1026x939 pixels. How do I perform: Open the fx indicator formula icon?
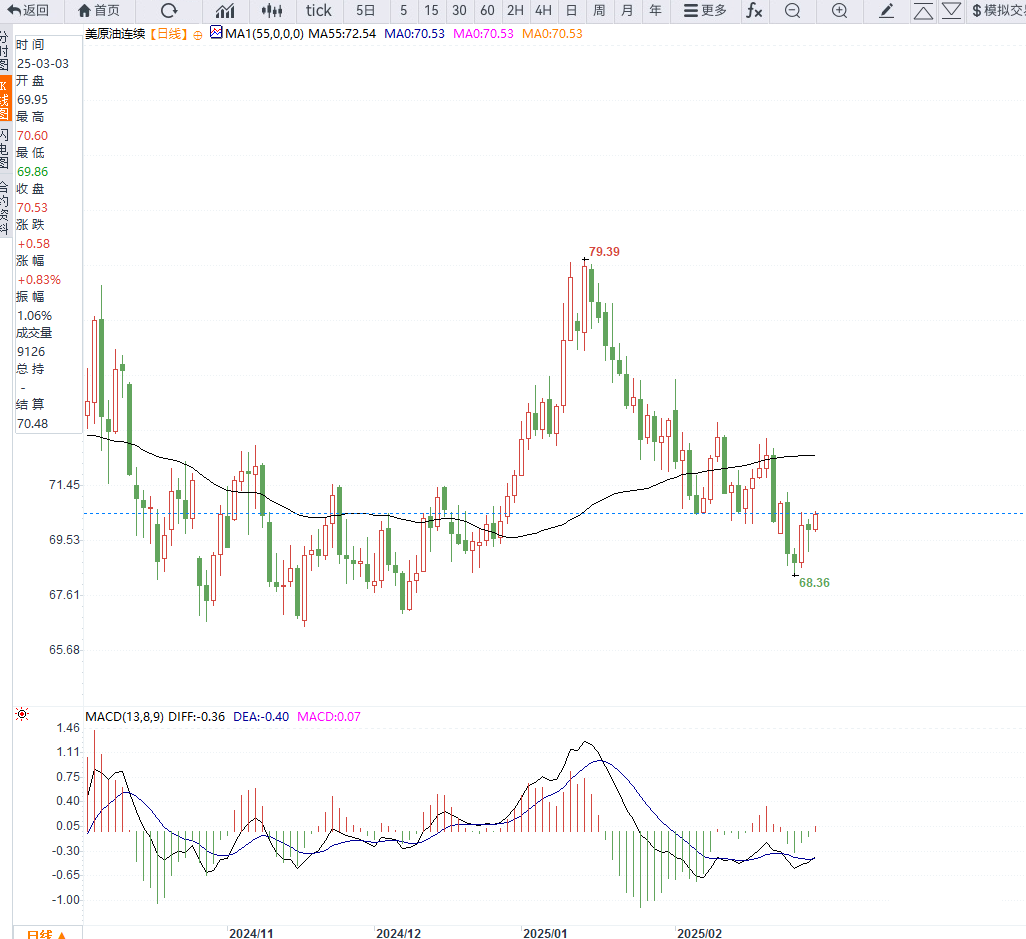click(754, 10)
